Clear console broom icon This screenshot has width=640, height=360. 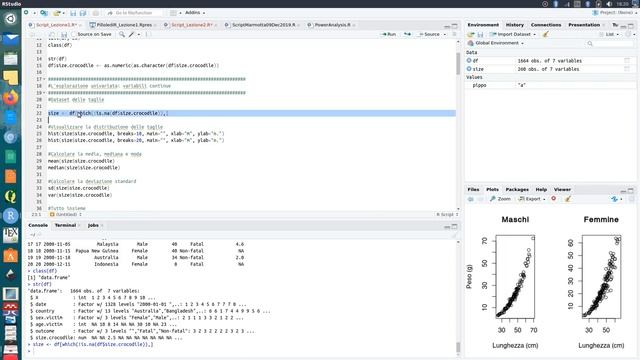[454, 235]
